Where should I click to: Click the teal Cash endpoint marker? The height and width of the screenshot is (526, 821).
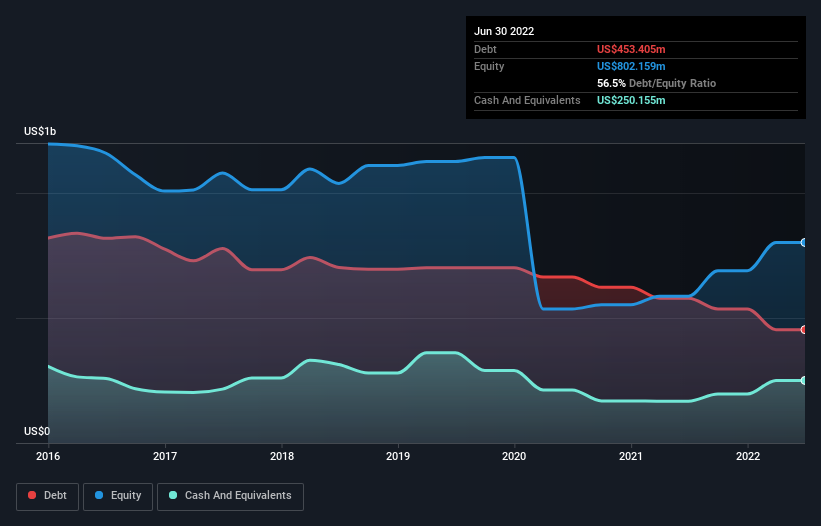coord(804,380)
